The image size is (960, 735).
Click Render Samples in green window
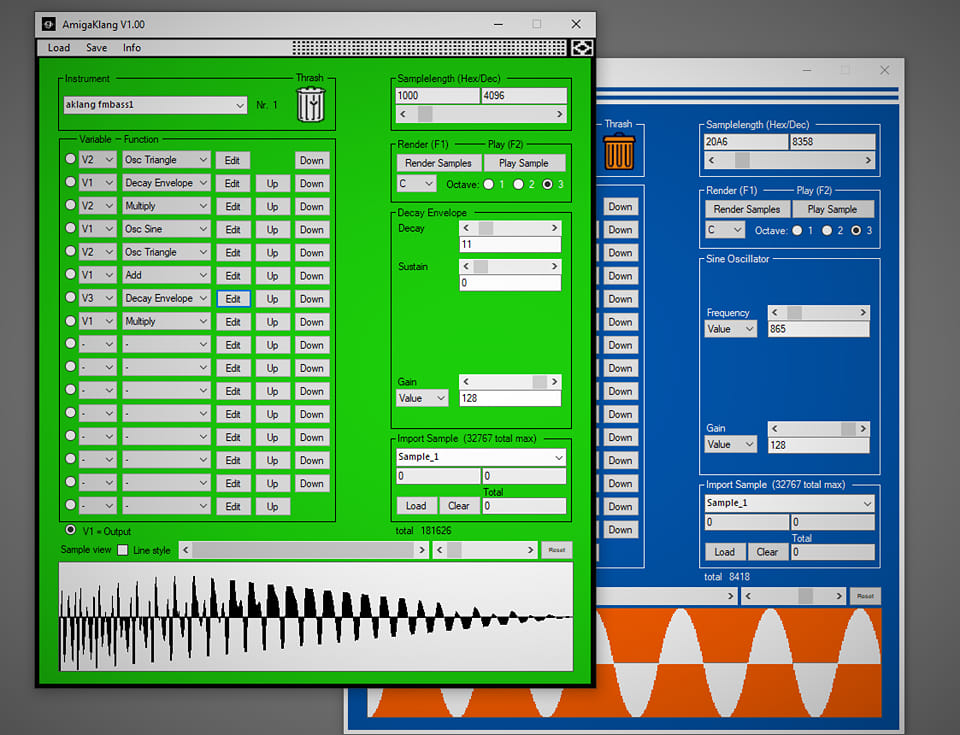point(438,163)
